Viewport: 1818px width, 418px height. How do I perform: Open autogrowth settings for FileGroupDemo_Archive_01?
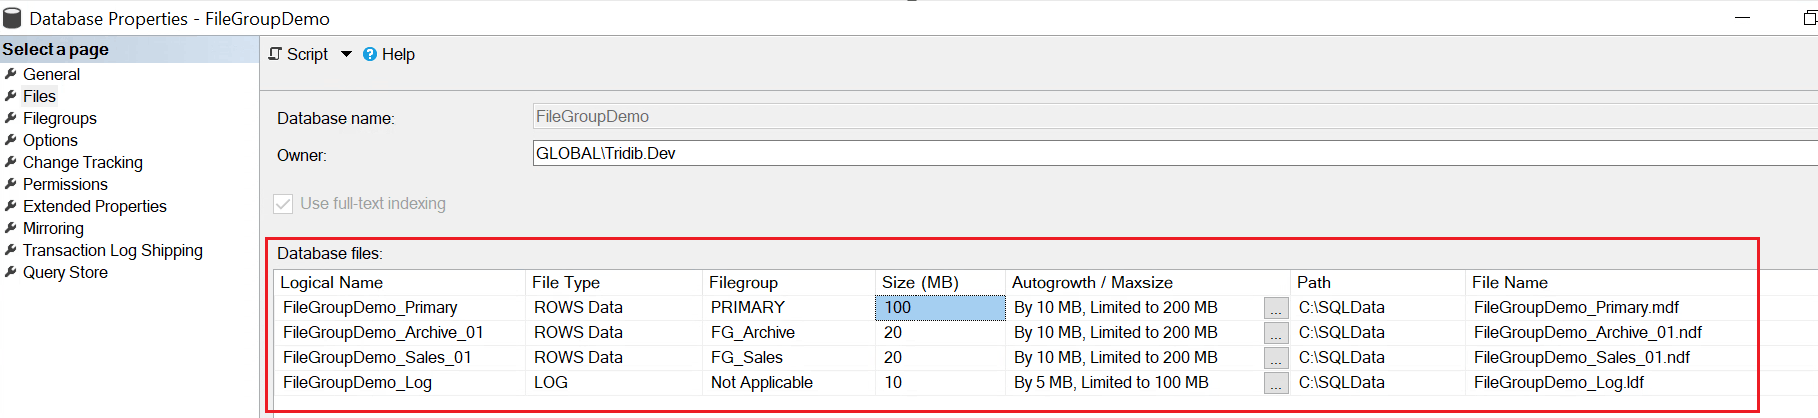click(x=1276, y=333)
